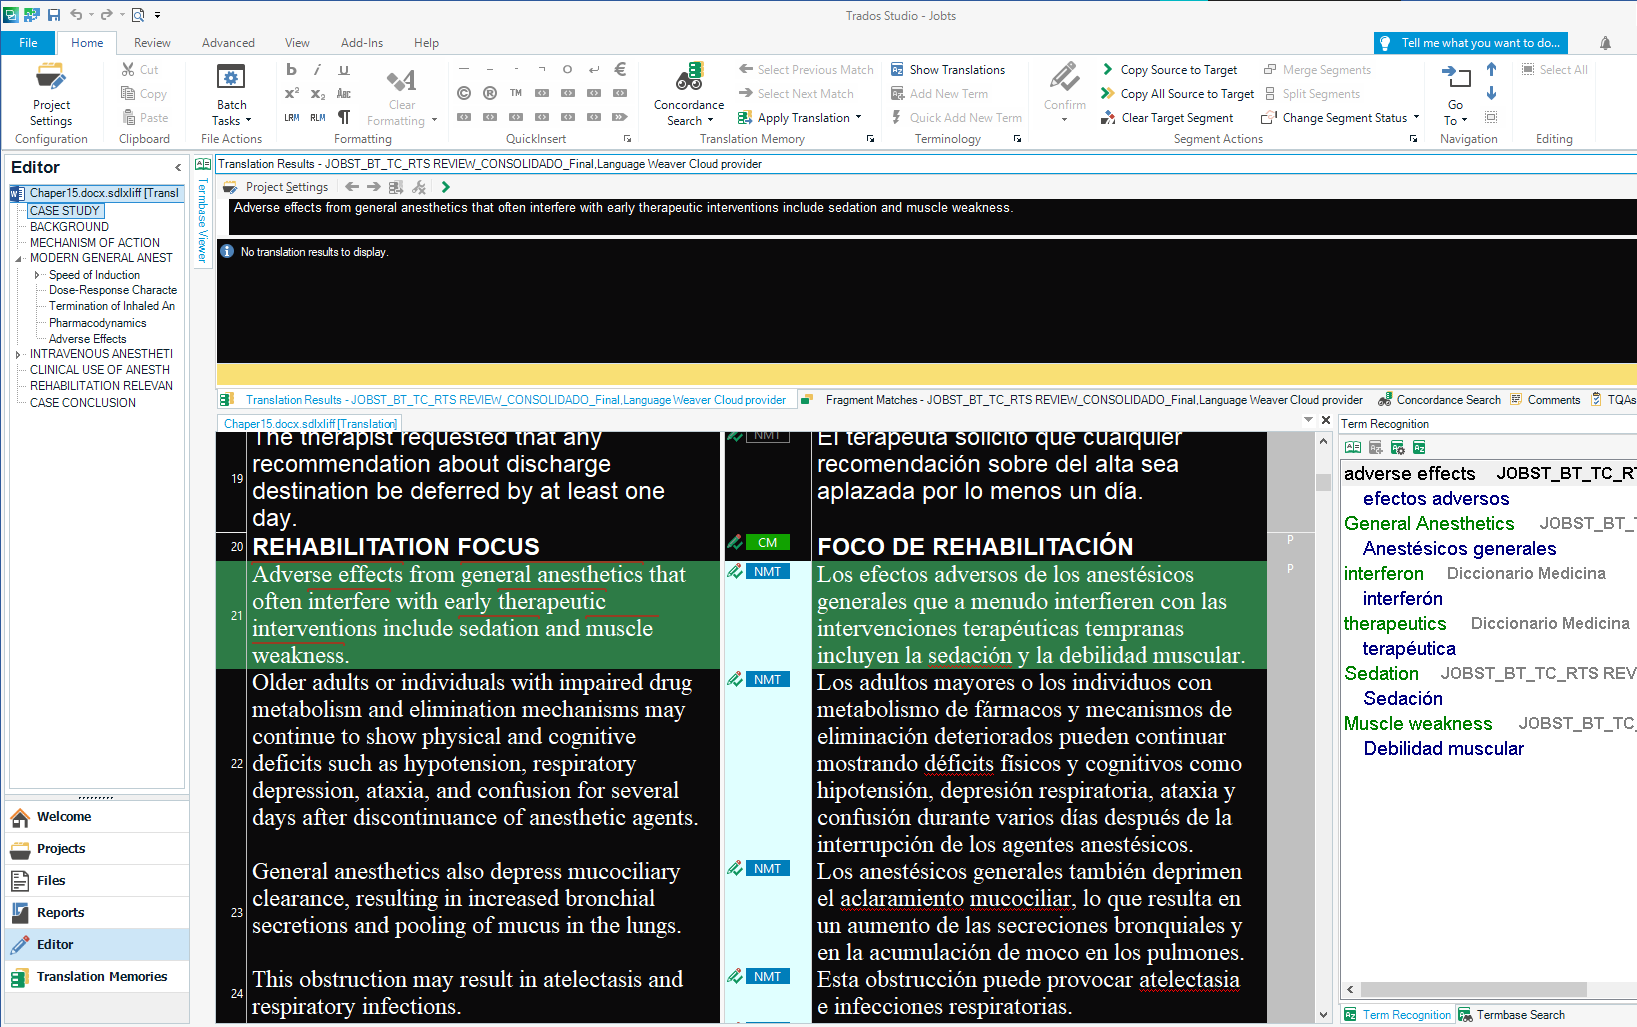Toggle italic formatting in ribbon
Viewport: 1637px width, 1027px height.
317,70
